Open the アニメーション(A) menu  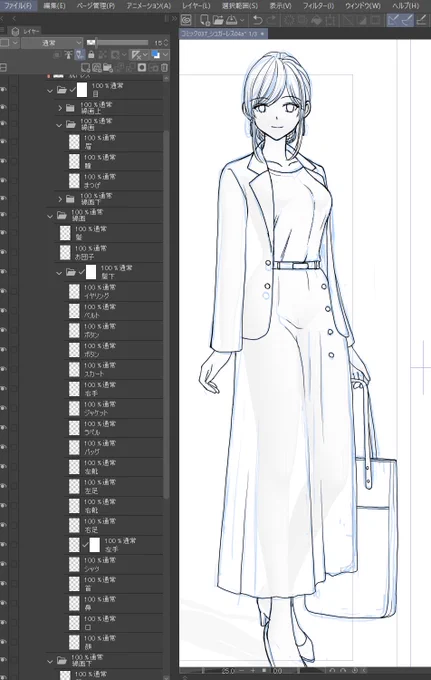click(149, 6)
